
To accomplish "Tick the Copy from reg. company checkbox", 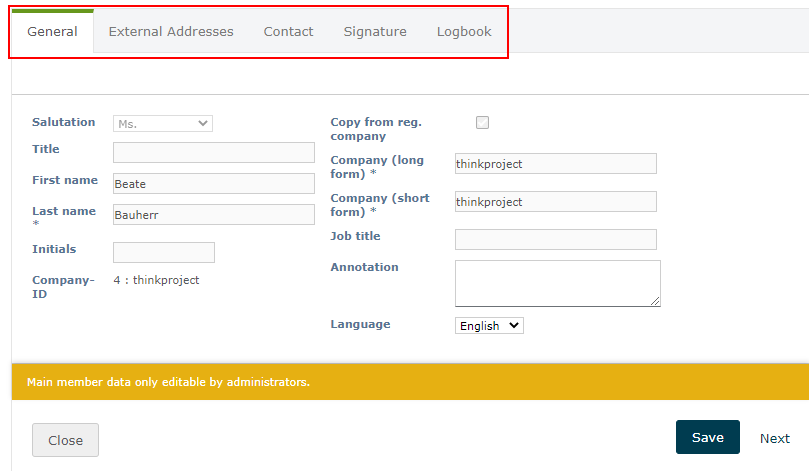I will [482, 123].
